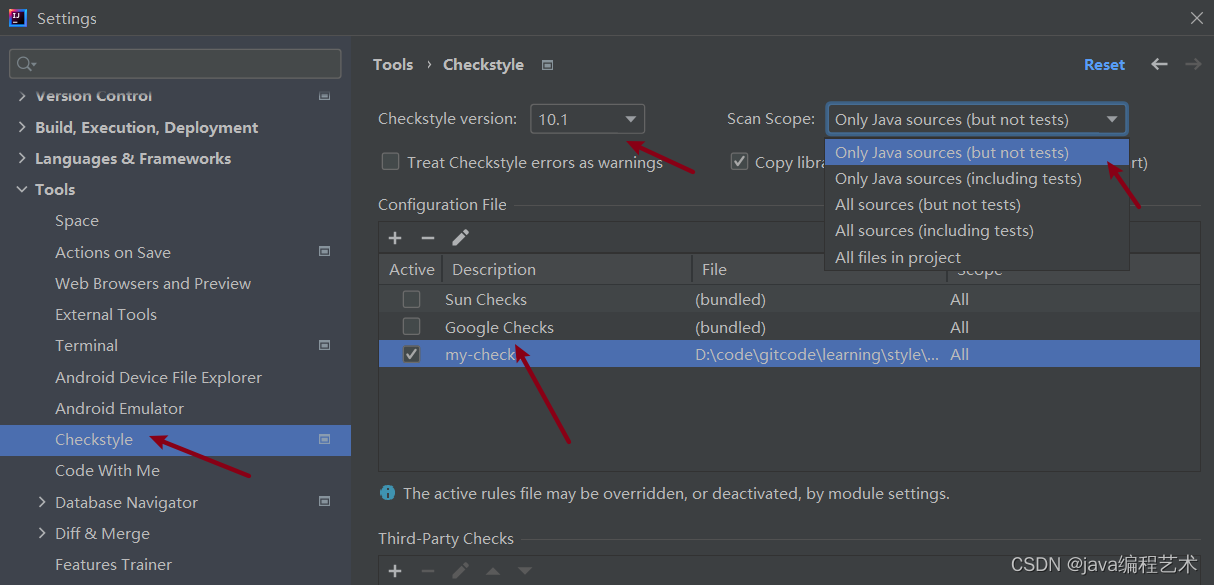Click the Reset link

(x=1104, y=64)
